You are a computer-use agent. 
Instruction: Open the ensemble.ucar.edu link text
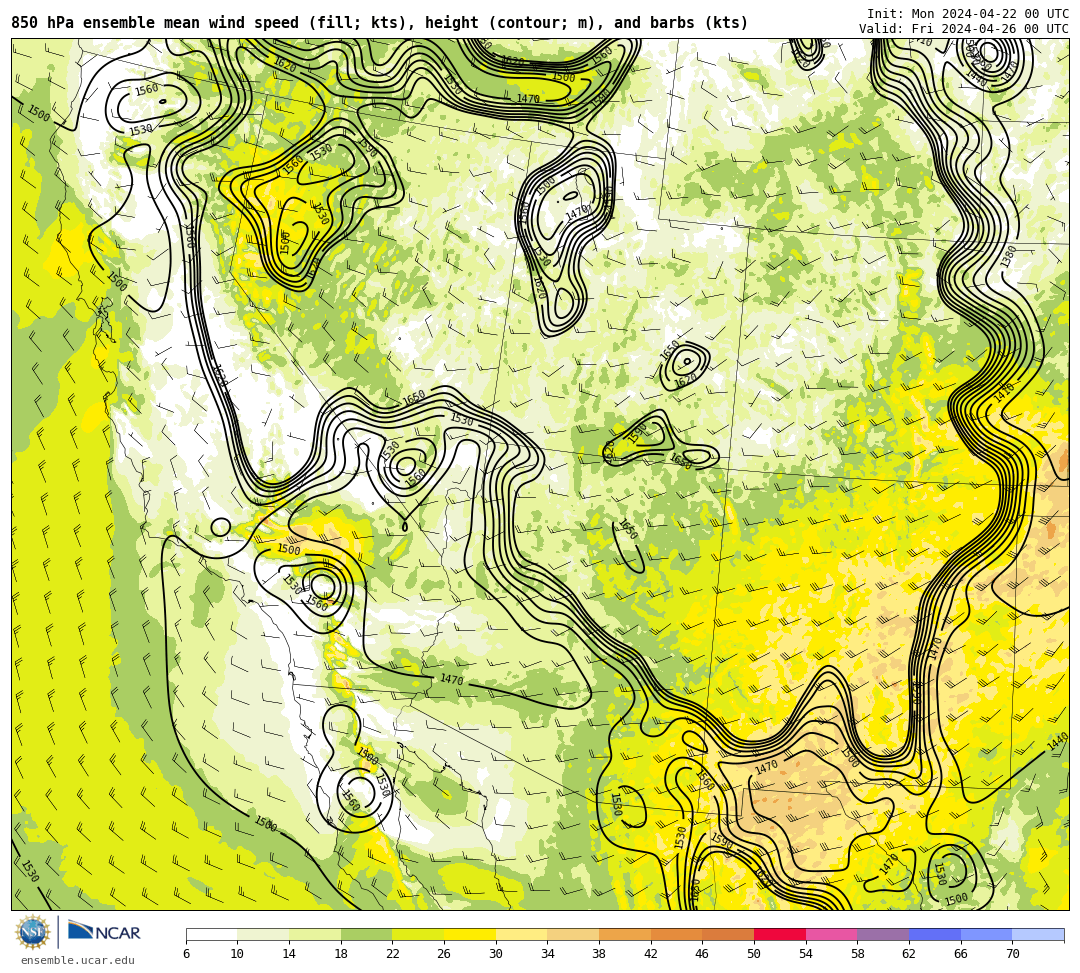tap(78, 960)
